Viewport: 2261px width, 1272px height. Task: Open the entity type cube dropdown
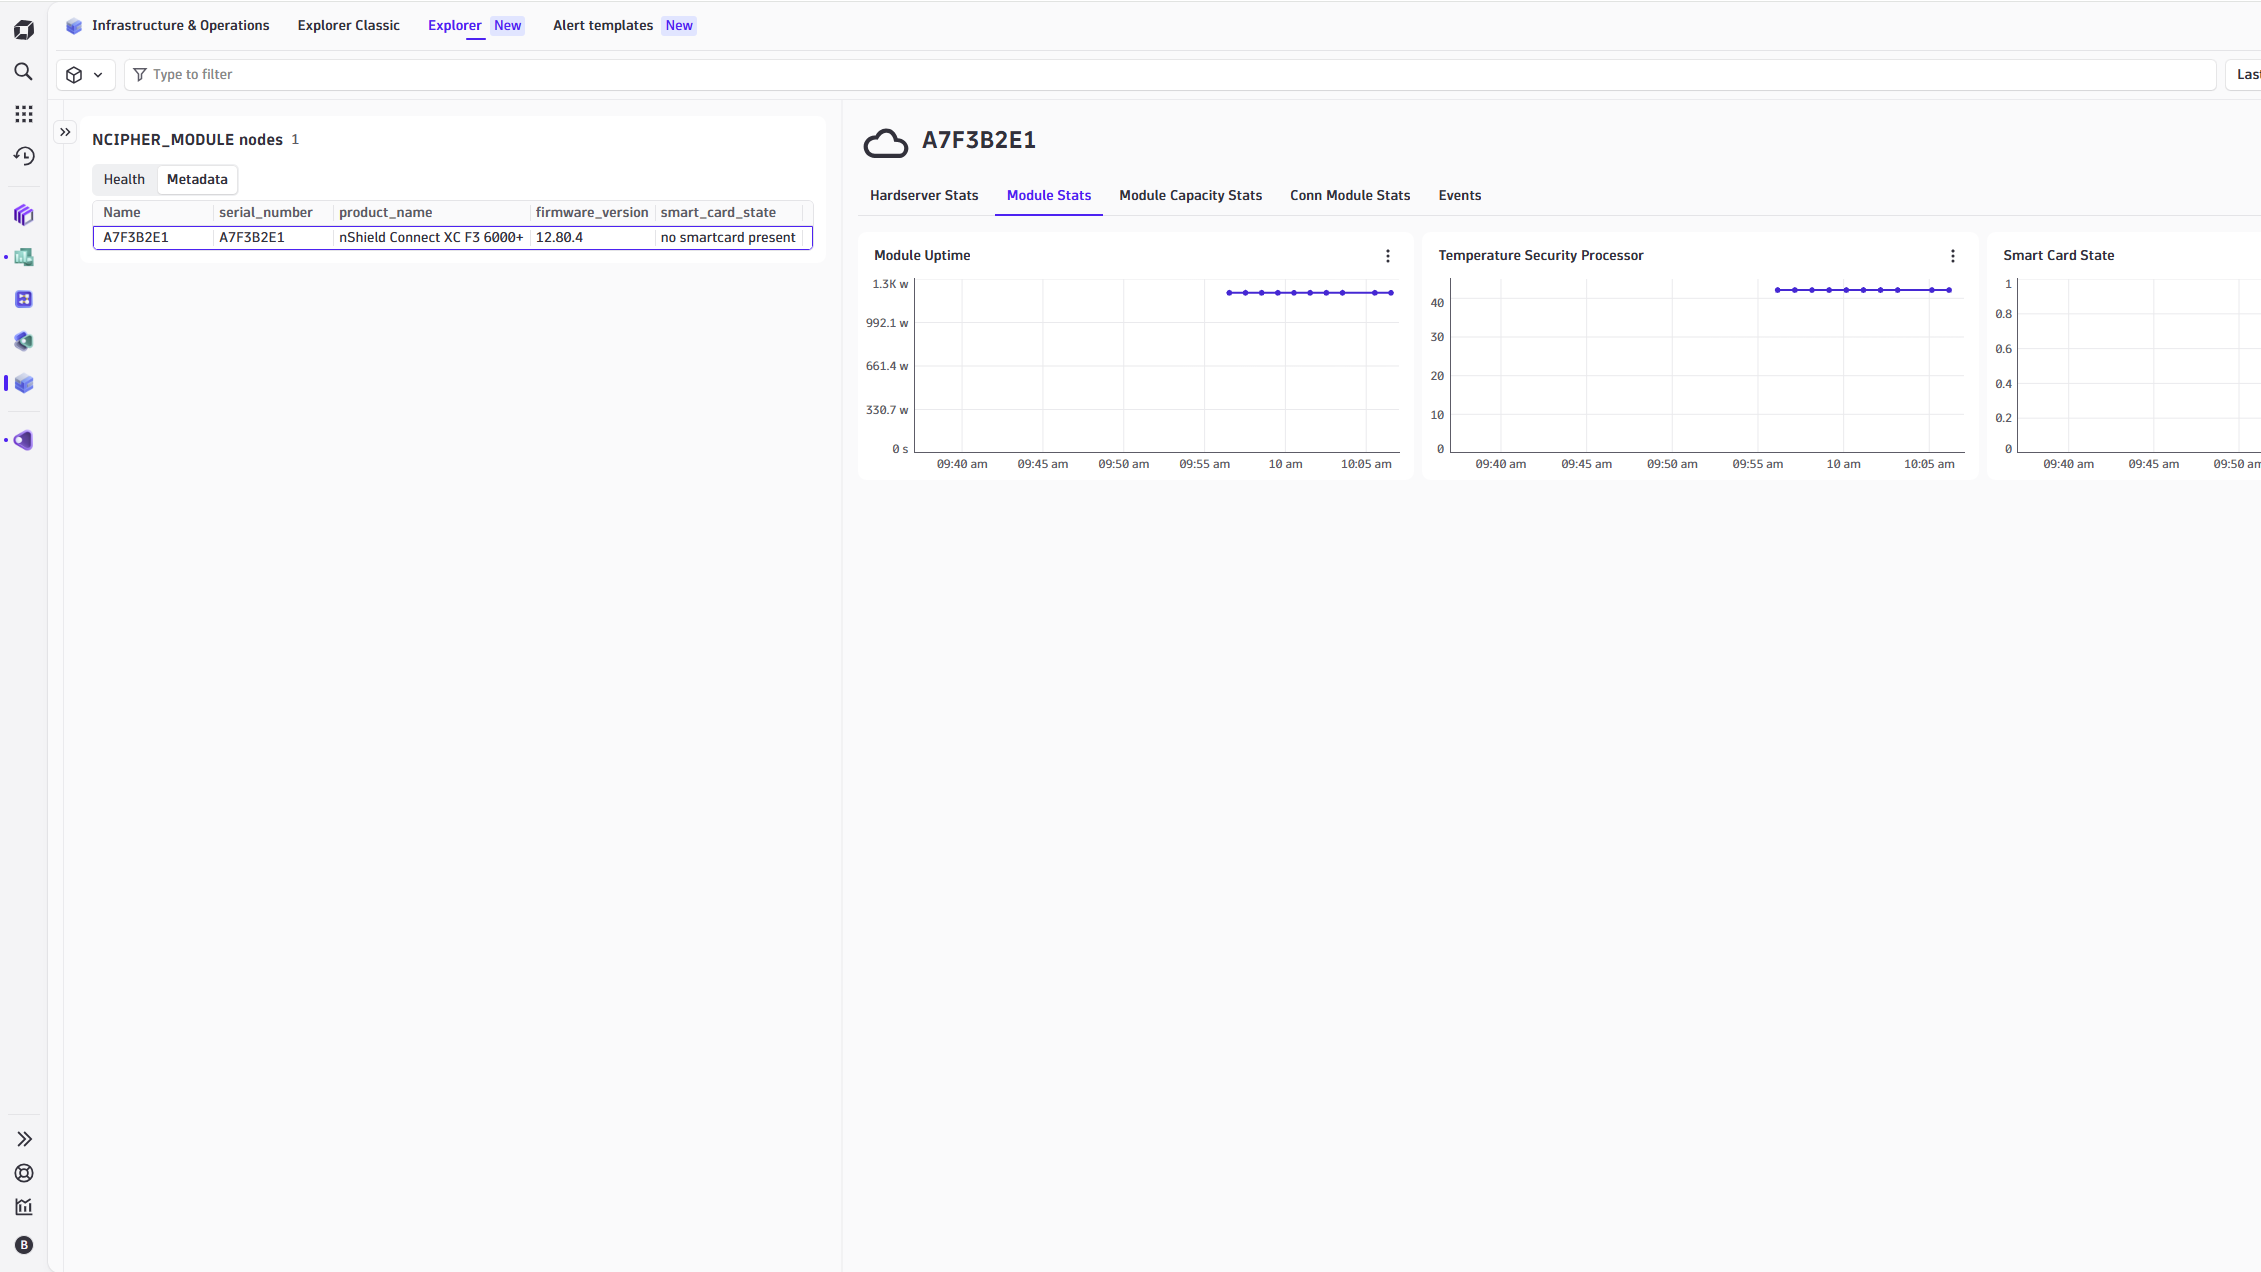(x=85, y=75)
